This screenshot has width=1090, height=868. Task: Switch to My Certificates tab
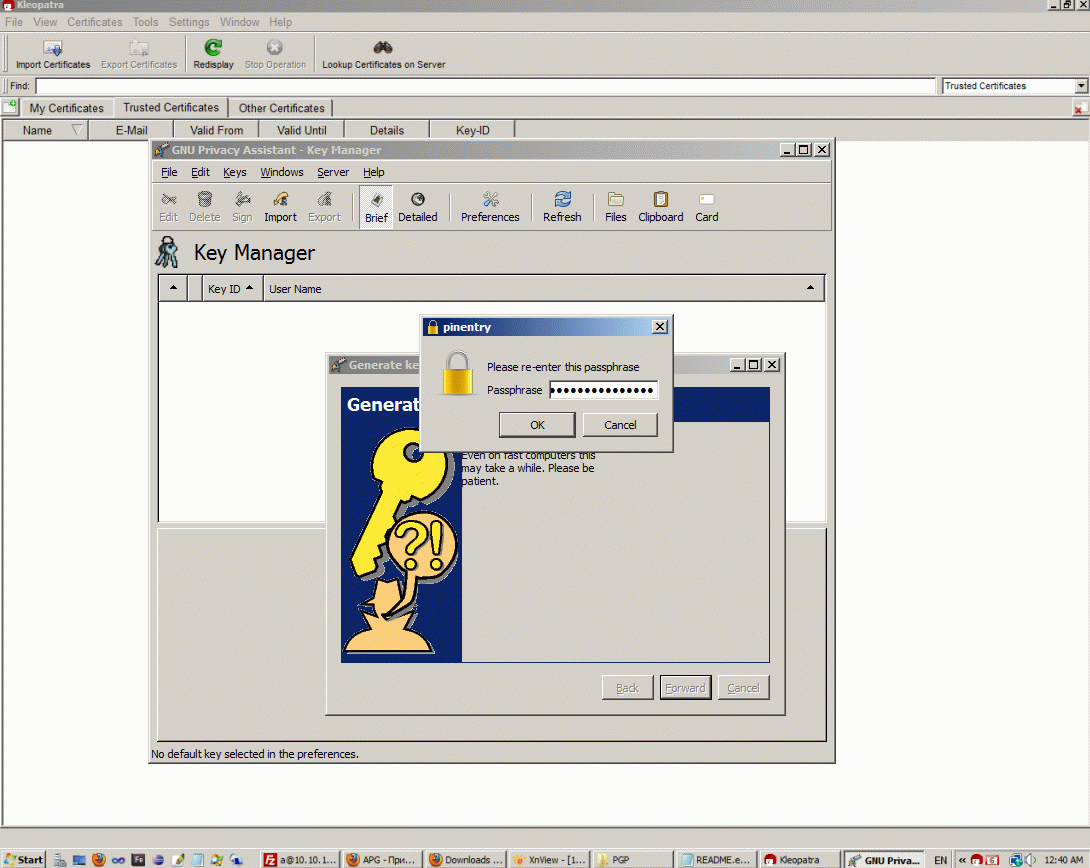[x=67, y=108]
